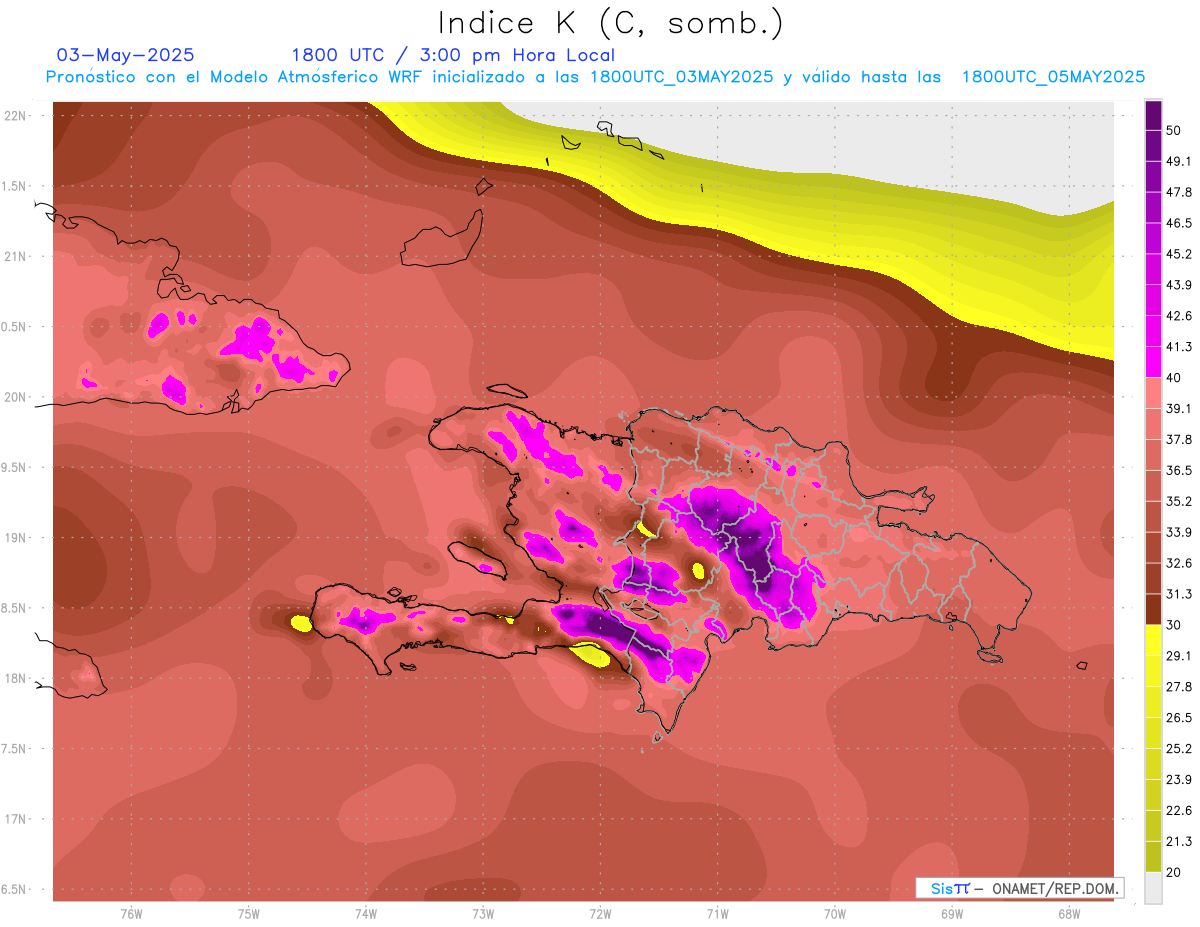Click the 'Pronóstico con el Modelo Atmosferico WRF' line
1200x927 pixels.
pos(595,77)
